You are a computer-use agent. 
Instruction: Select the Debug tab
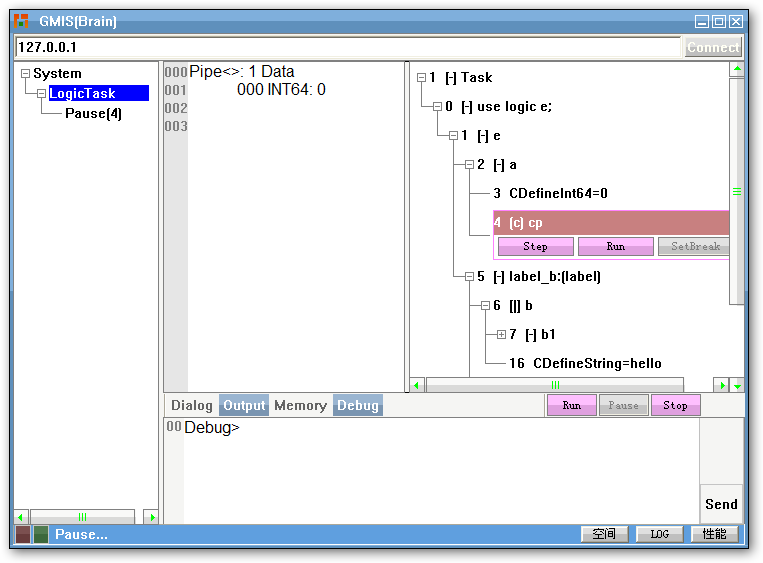click(358, 405)
